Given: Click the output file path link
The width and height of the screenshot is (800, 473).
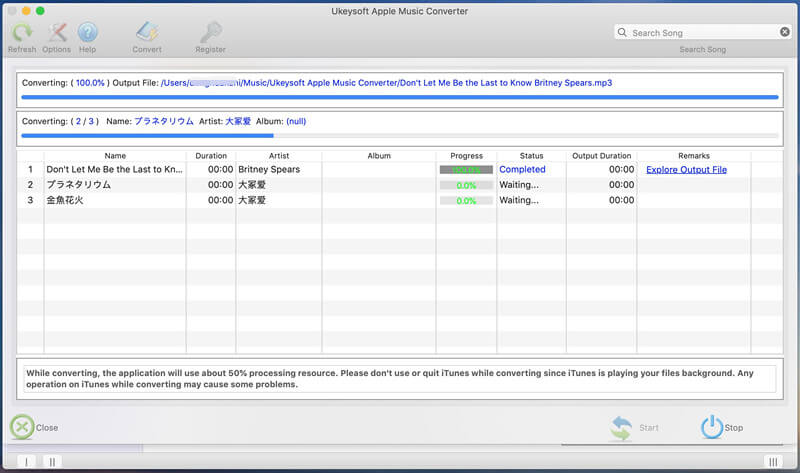Looking at the screenshot, I should [386, 83].
